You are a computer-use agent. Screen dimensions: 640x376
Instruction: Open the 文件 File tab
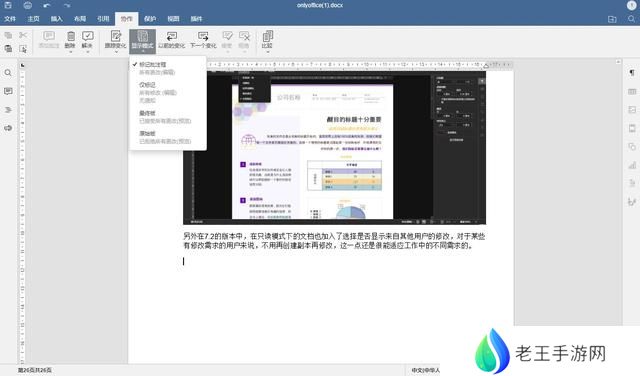coord(10,19)
